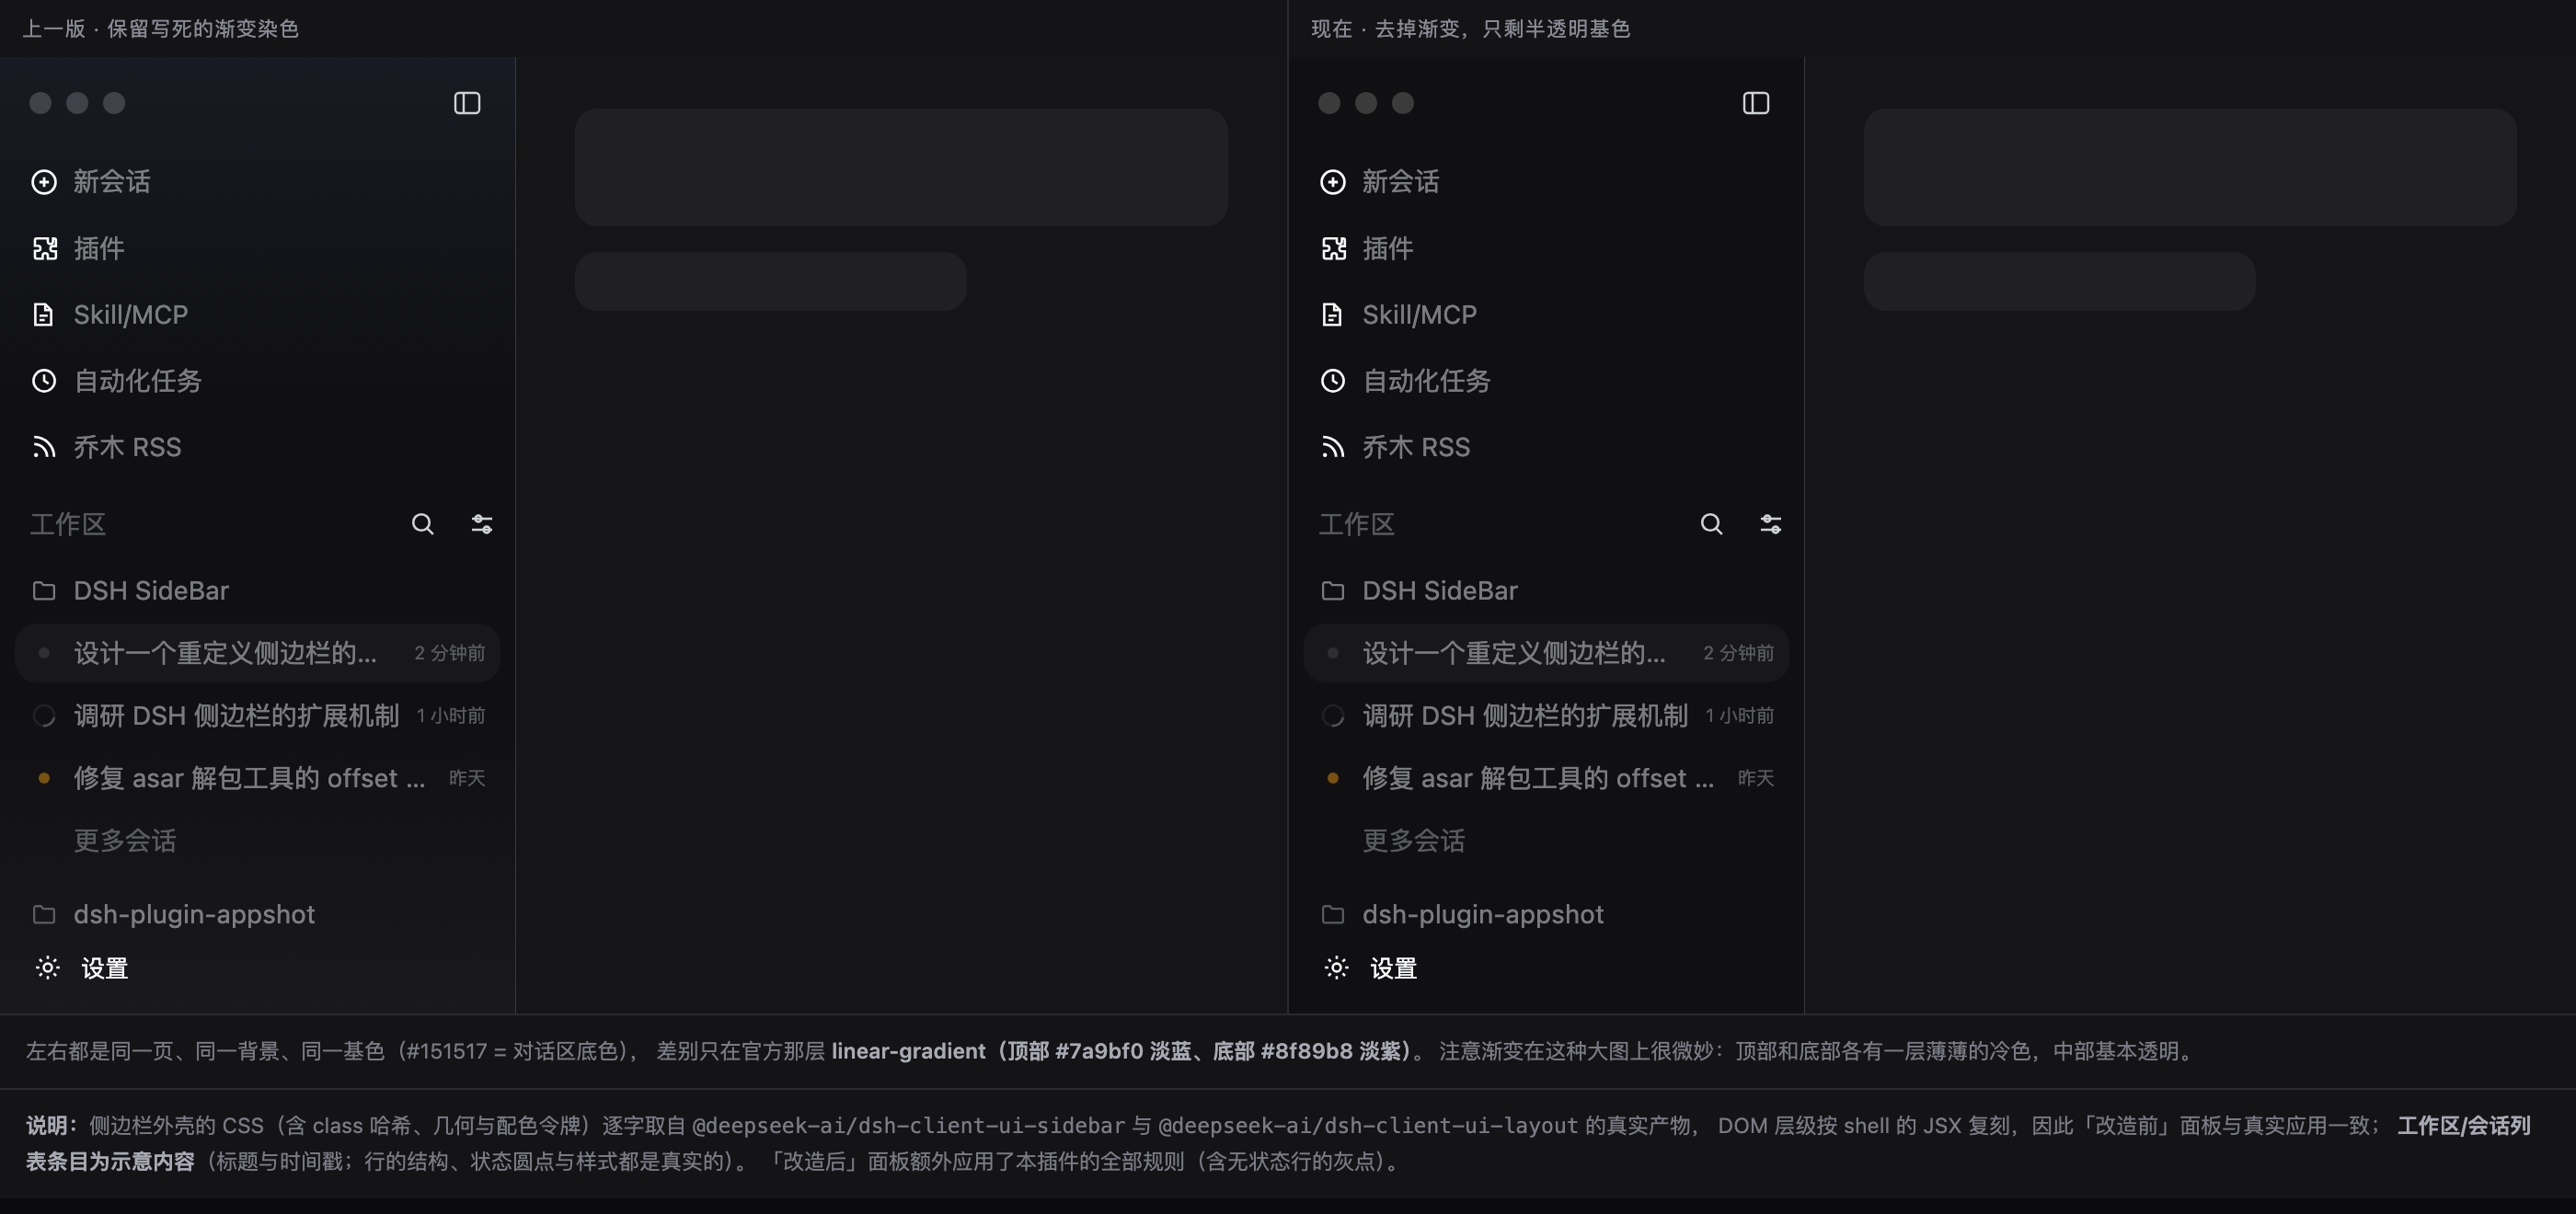Click clock icon for 自动化任务 in left panel
The height and width of the screenshot is (1214, 2576).
click(x=44, y=381)
